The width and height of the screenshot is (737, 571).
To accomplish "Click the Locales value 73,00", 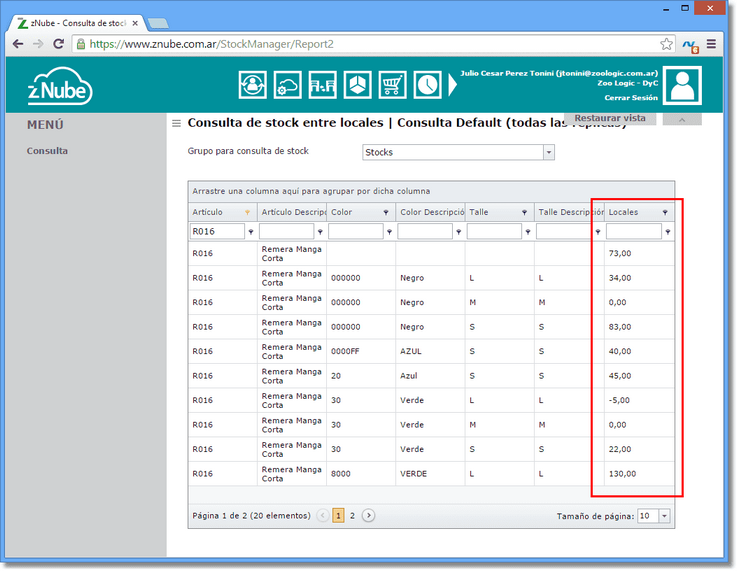I will (x=619, y=254).
